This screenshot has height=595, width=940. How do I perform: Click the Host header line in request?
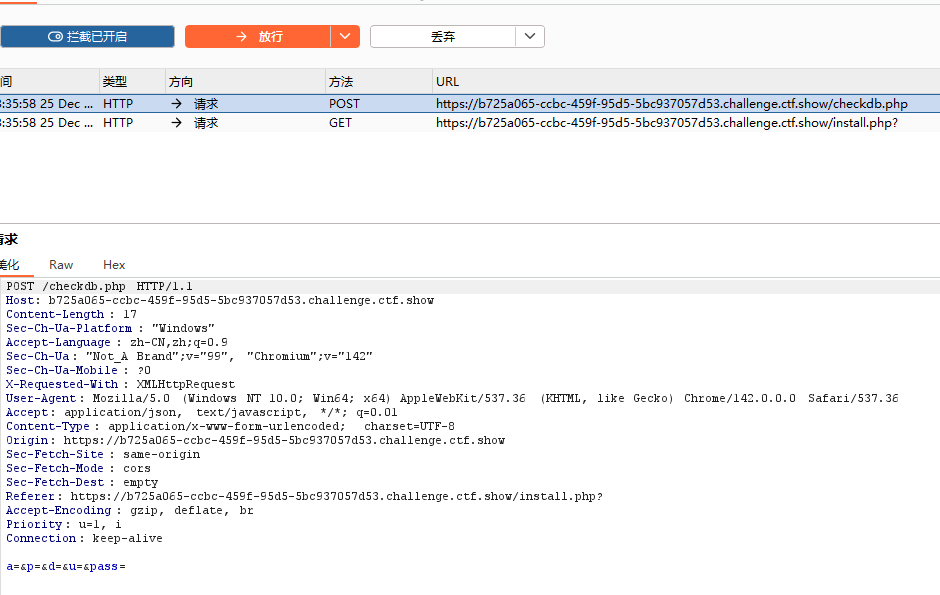220,300
